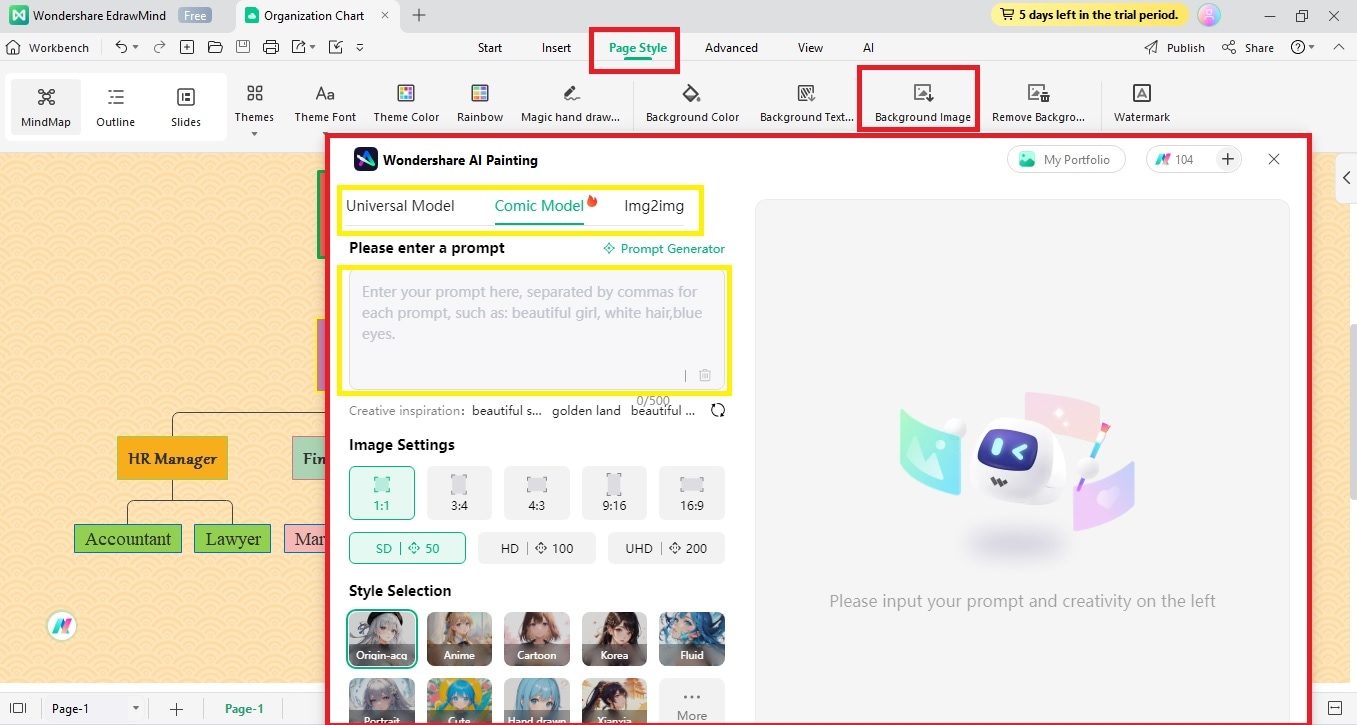Select 9:16 aspect ratio
Image resolution: width=1357 pixels, height=725 pixels.
click(614, 493)
